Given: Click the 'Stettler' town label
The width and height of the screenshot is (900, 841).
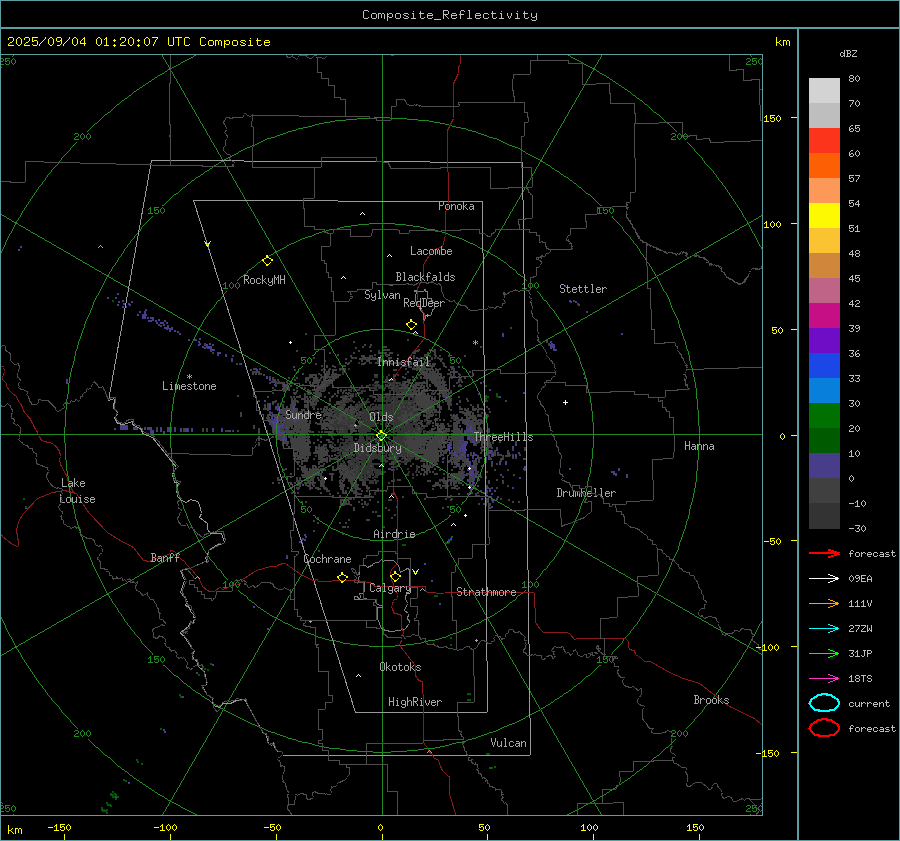Looking at the screenshot, I should (583, 289).
